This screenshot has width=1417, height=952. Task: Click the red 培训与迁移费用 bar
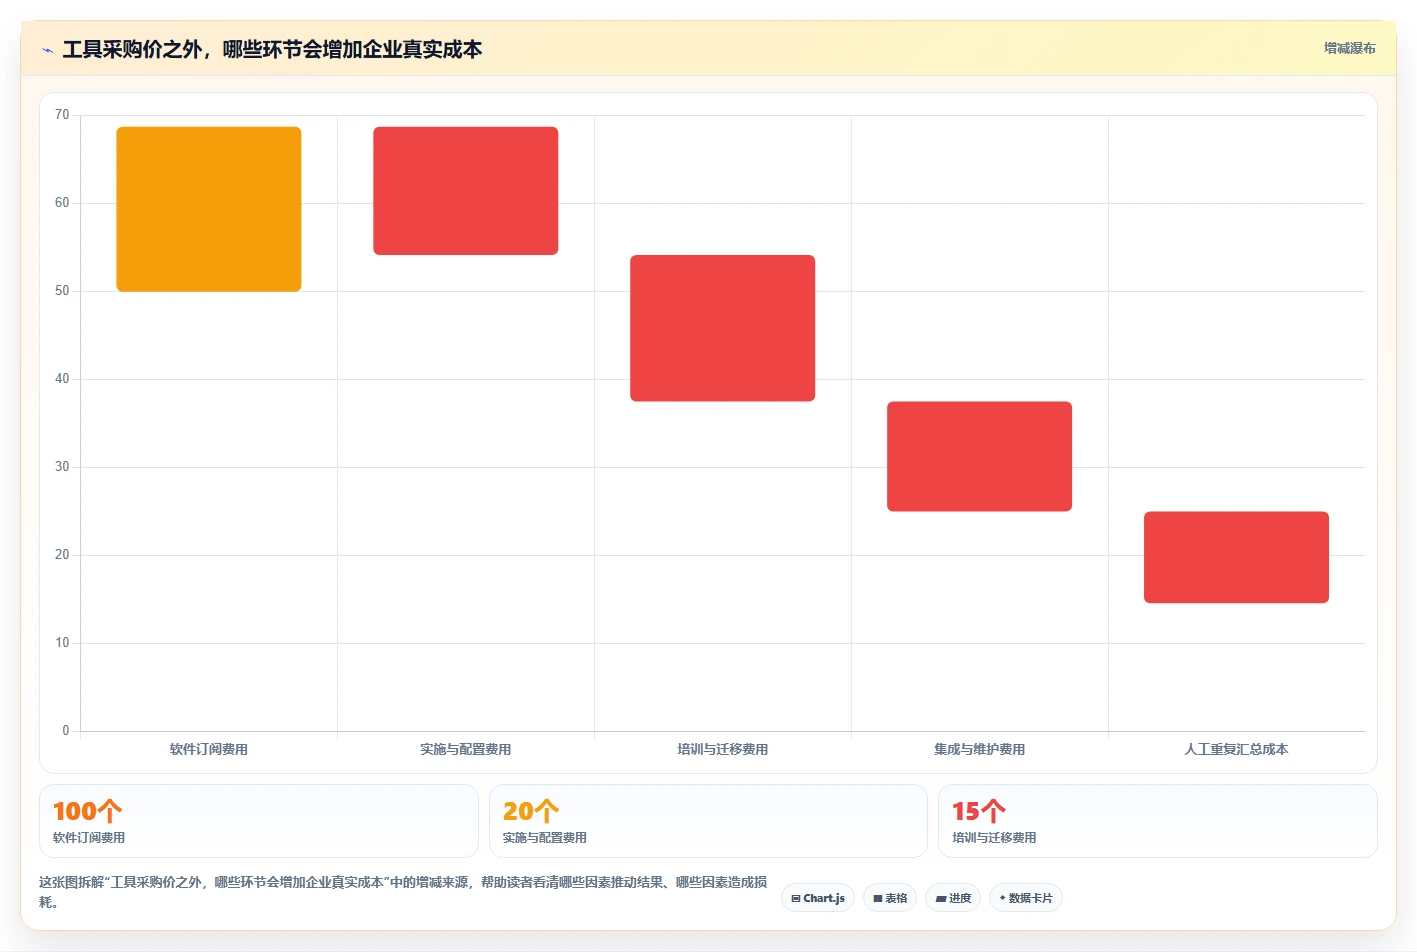pyautogui.click(x=723, y=328)
